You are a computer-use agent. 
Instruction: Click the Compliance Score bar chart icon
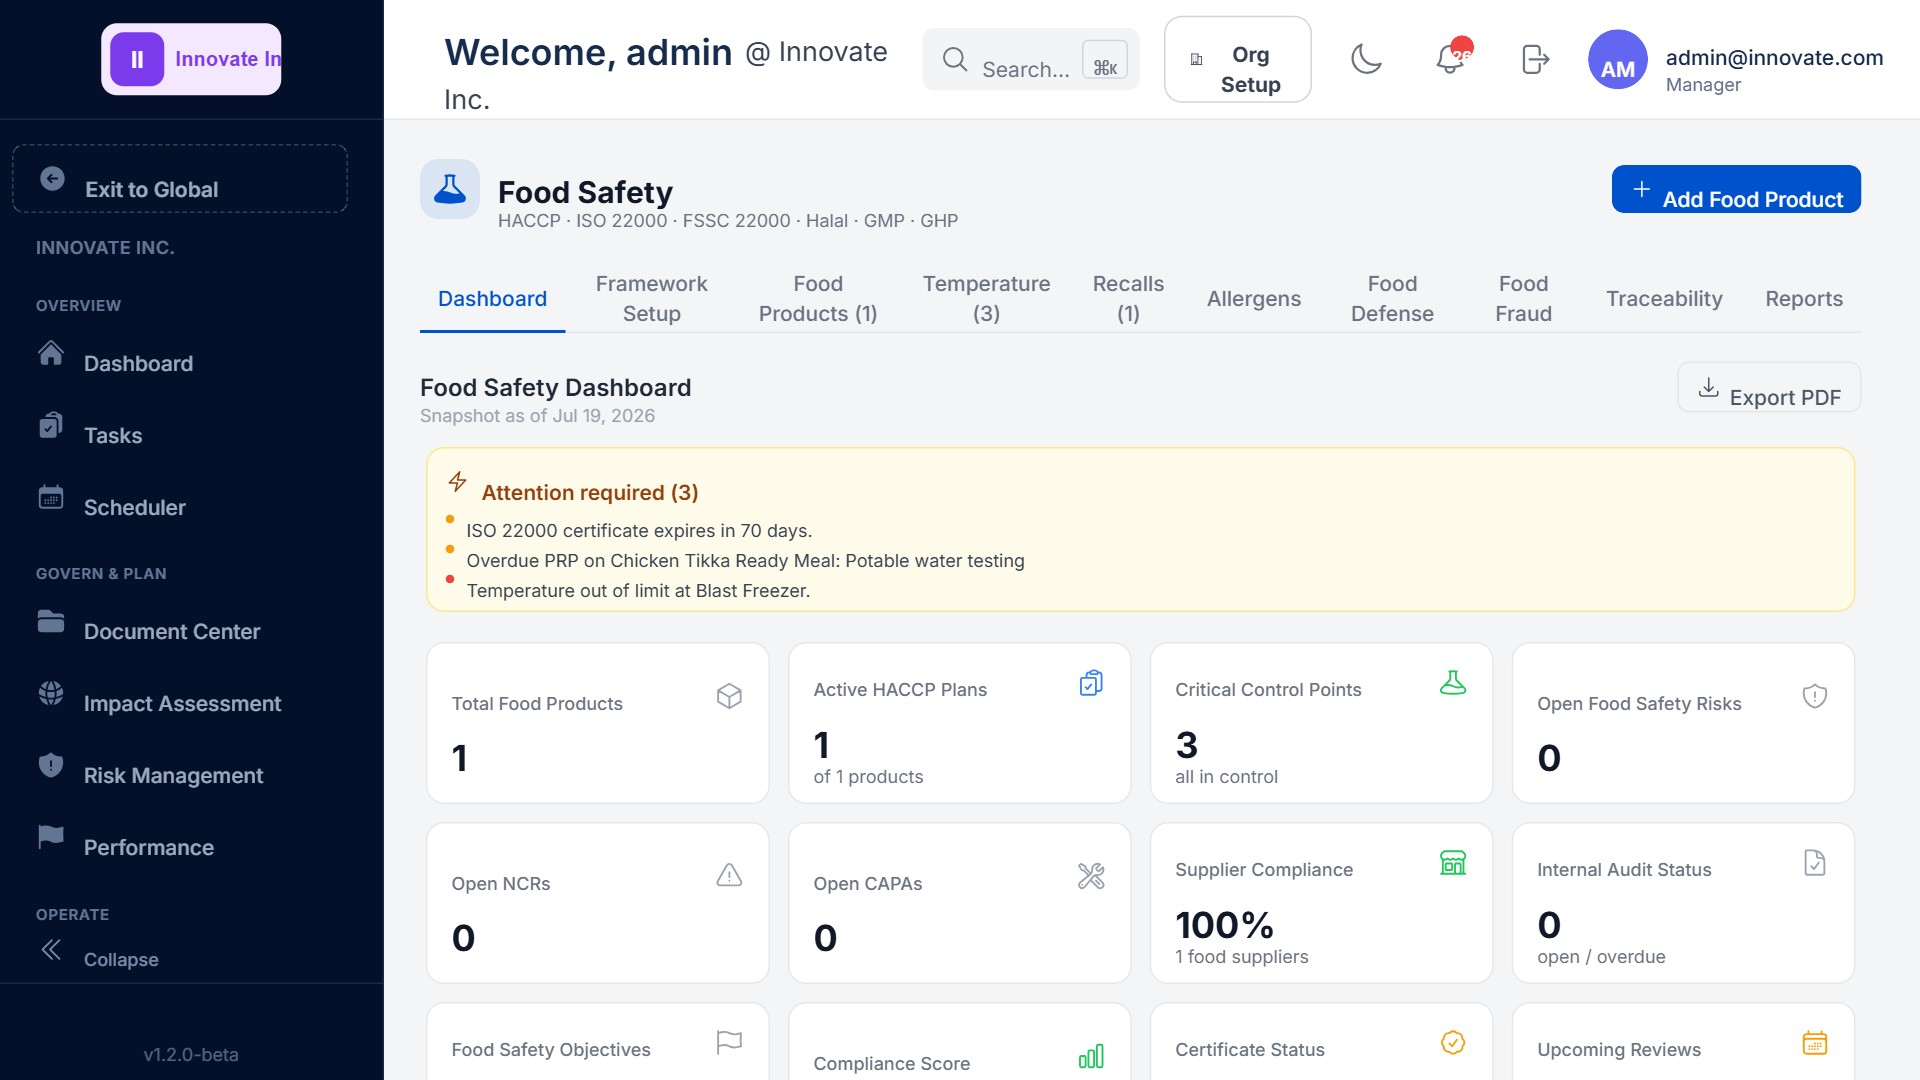tap(1091, 1056)
